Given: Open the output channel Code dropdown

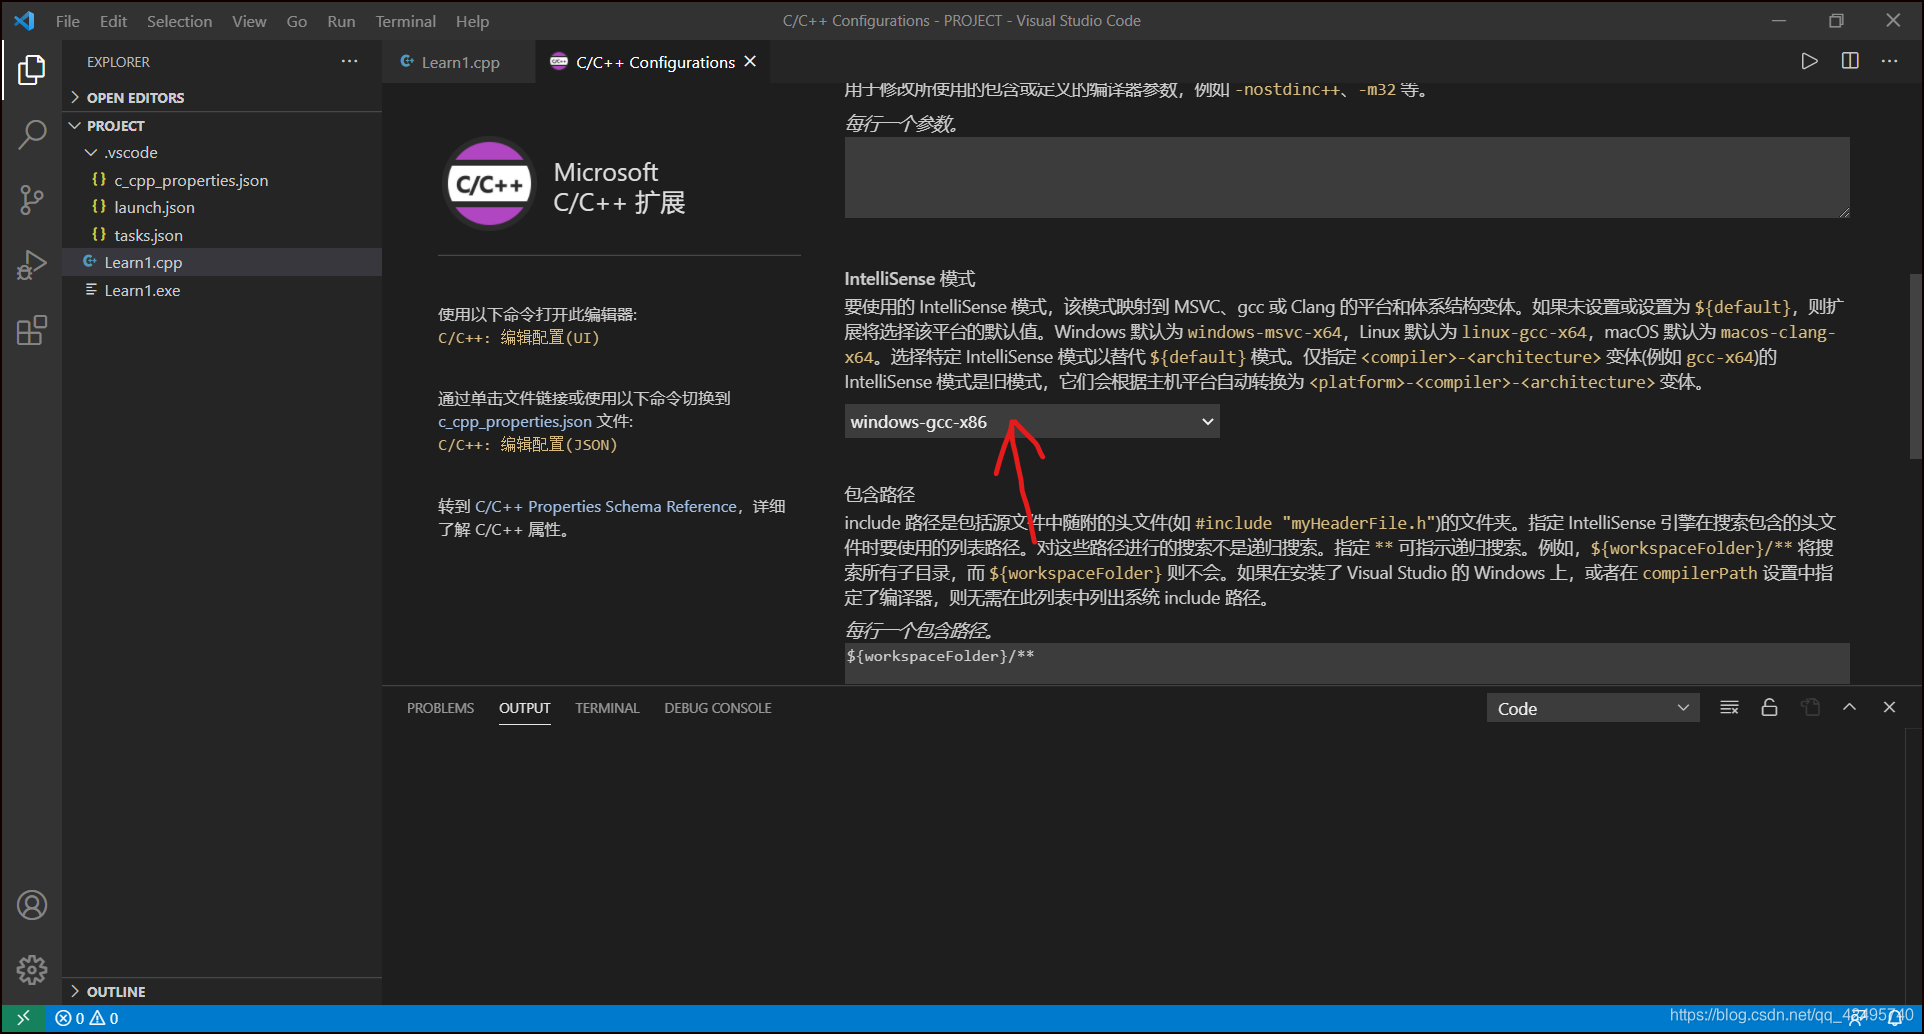Looking at the screenshot, I should (x=1592, y=708).
